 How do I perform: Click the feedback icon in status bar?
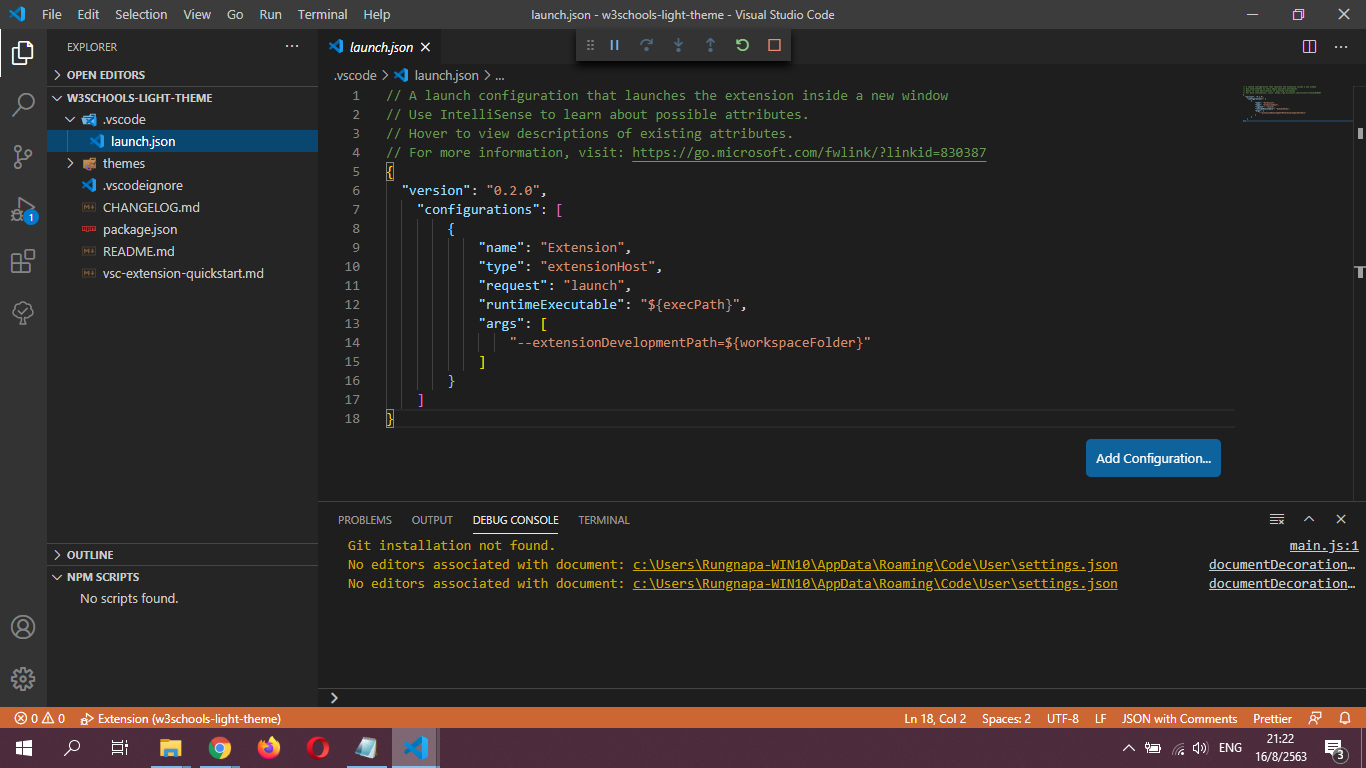click(x=1315, y=719)
